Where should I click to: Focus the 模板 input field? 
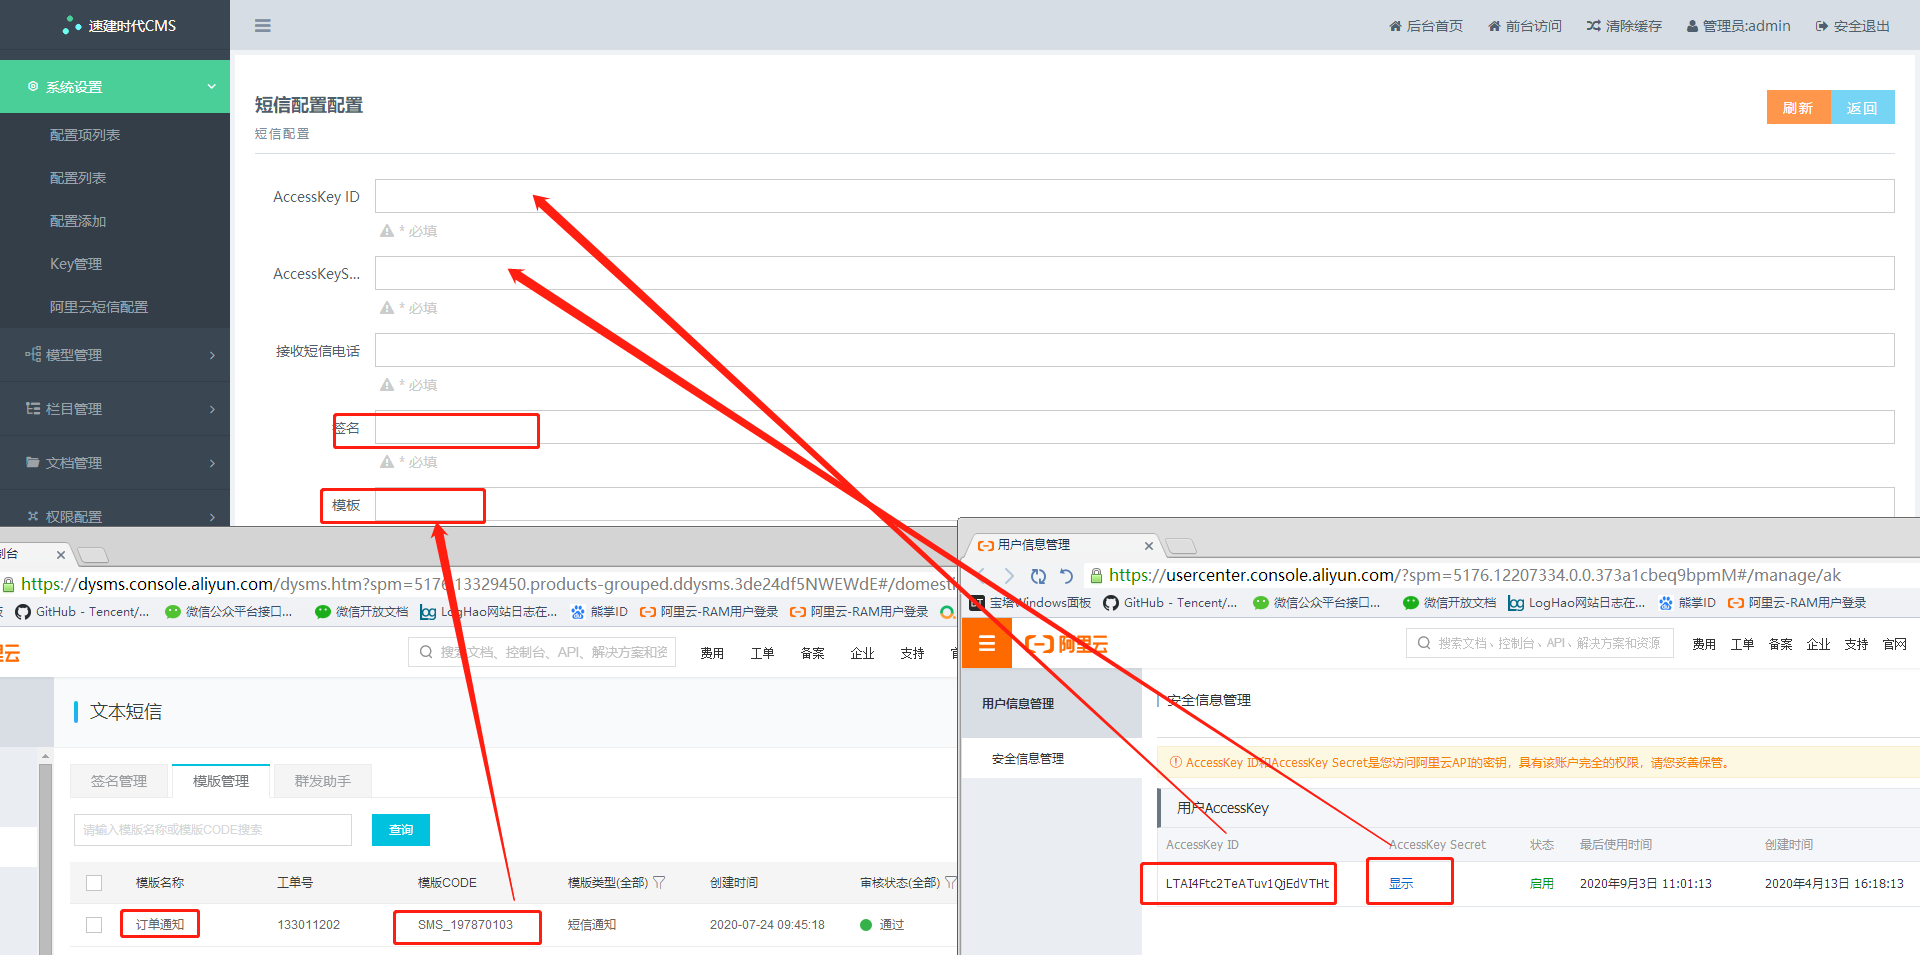1135,504
